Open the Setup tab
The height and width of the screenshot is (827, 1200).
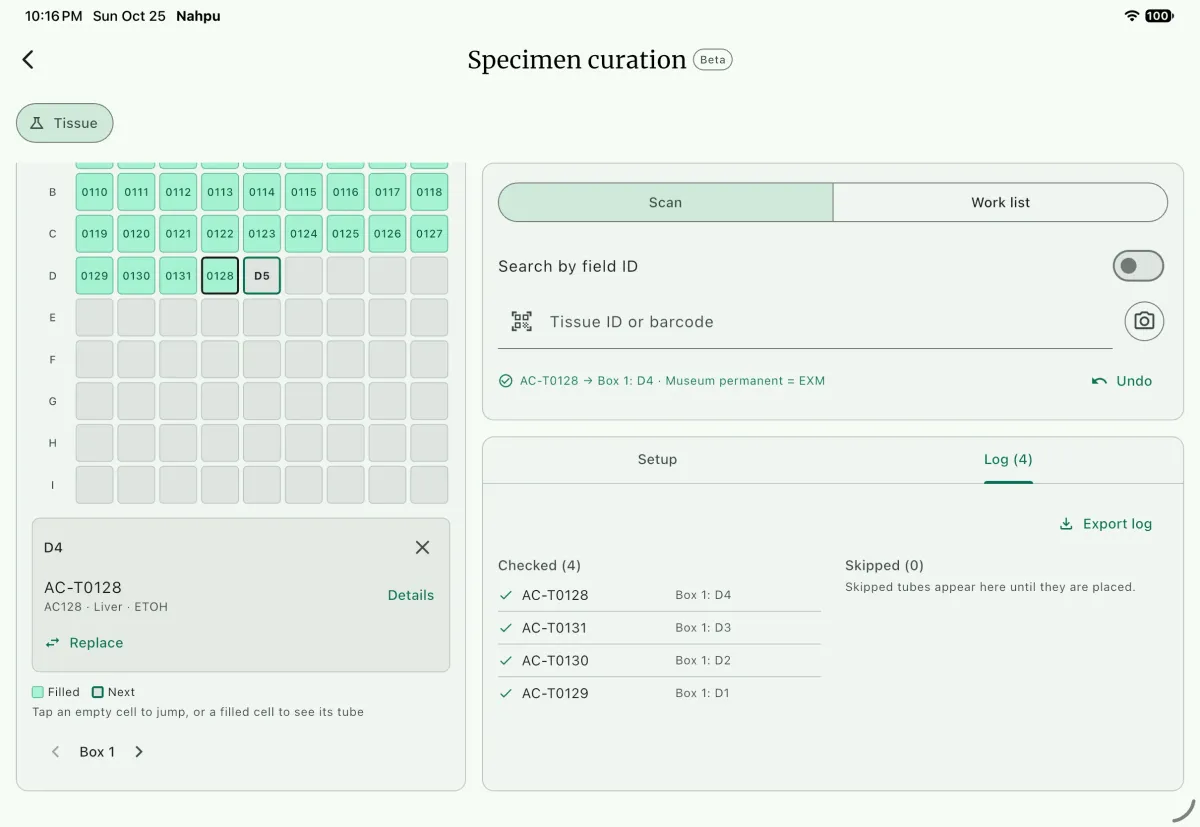click(657, 460)
